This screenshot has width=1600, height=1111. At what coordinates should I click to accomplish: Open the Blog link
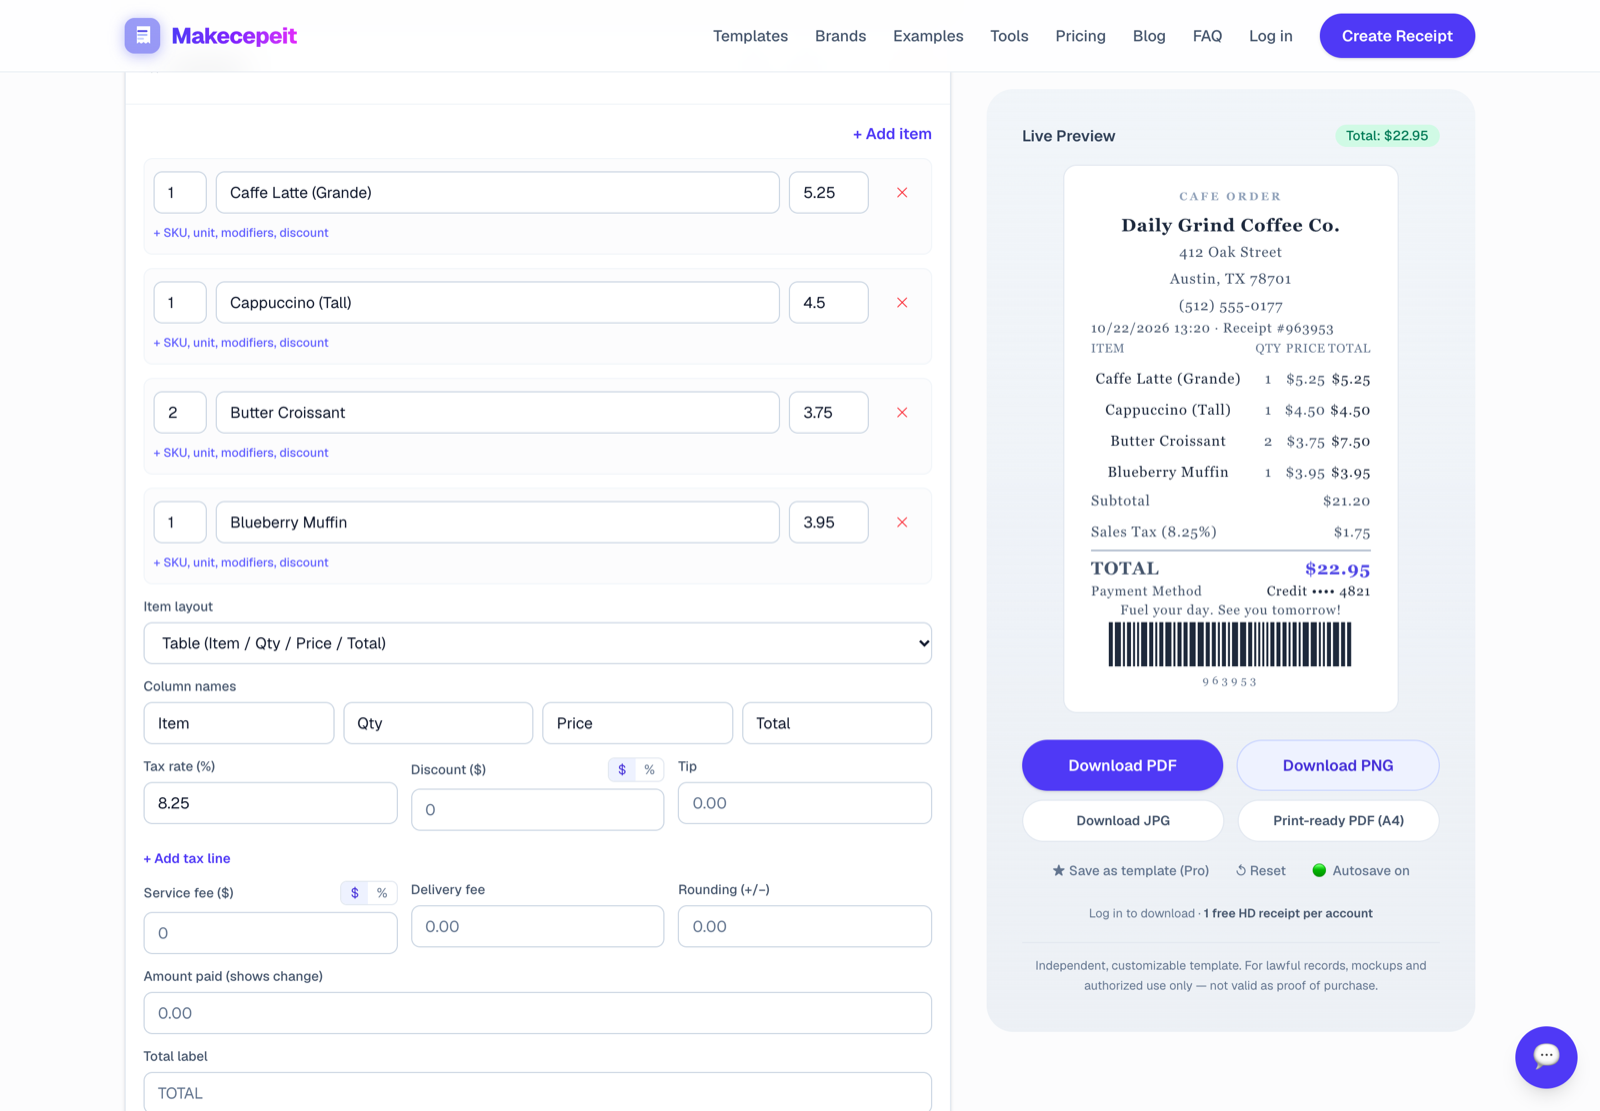[1149, 36]
